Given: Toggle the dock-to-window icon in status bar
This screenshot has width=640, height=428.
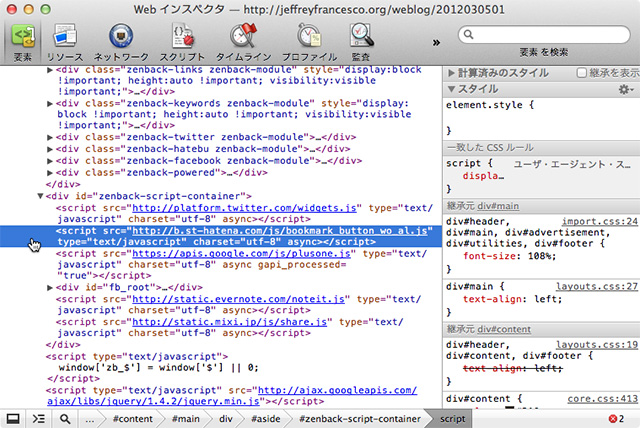Looking at the screenshot, I should pyautogui.click(x=13, y=419).
